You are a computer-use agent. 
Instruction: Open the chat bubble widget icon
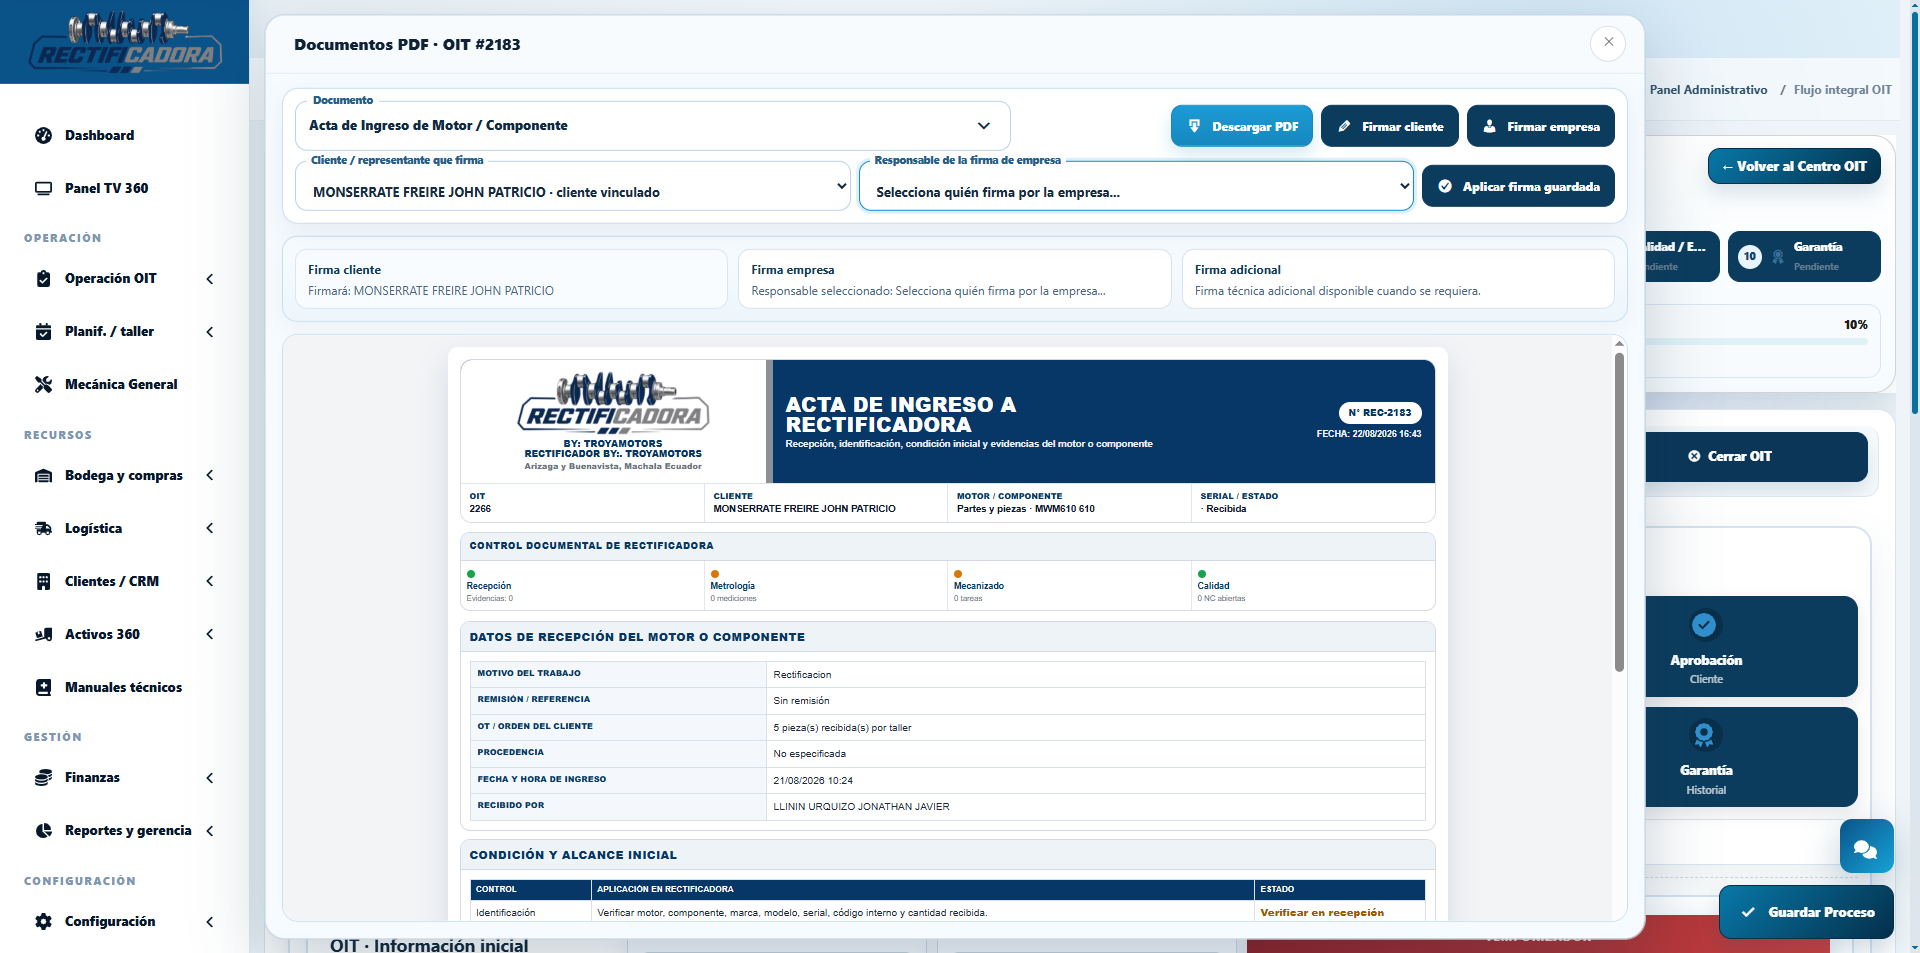[x=1866, y=847]
